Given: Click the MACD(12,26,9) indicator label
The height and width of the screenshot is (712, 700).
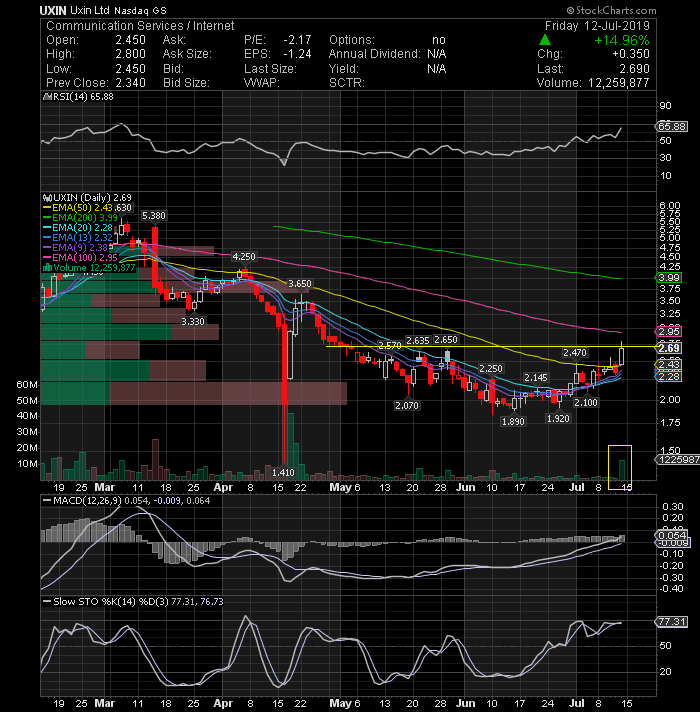Looking at the screenshot, I should [87, 501].
